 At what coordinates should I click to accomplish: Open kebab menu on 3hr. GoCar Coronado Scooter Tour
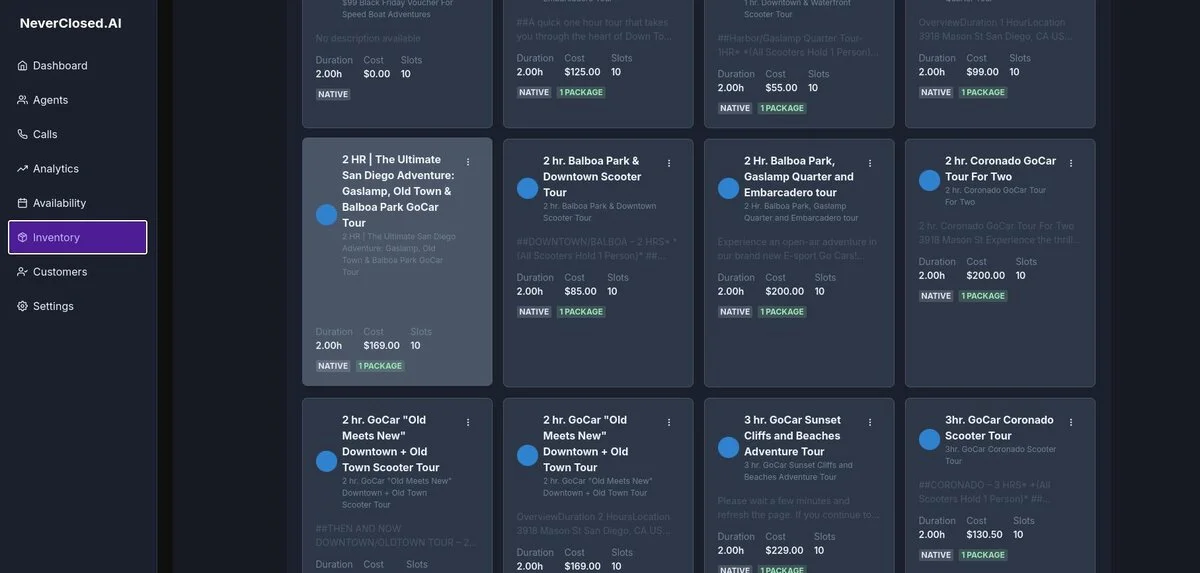[1071, 423]
